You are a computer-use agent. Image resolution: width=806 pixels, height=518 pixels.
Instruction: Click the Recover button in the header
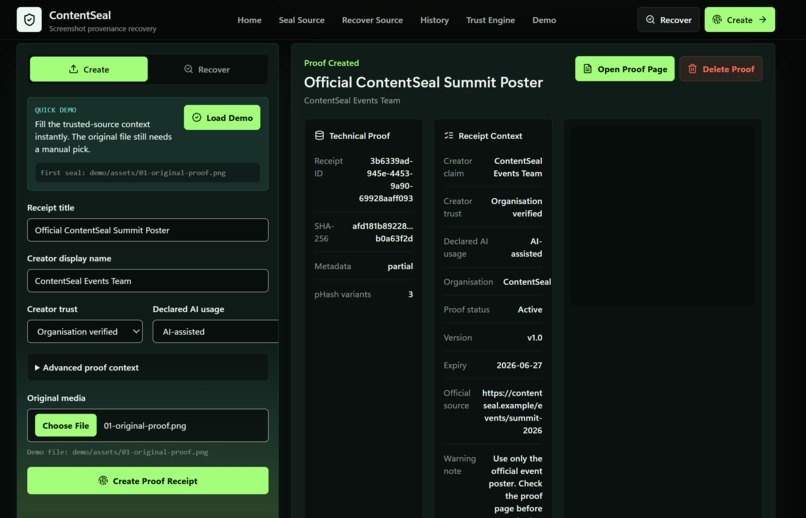[668, 20]
